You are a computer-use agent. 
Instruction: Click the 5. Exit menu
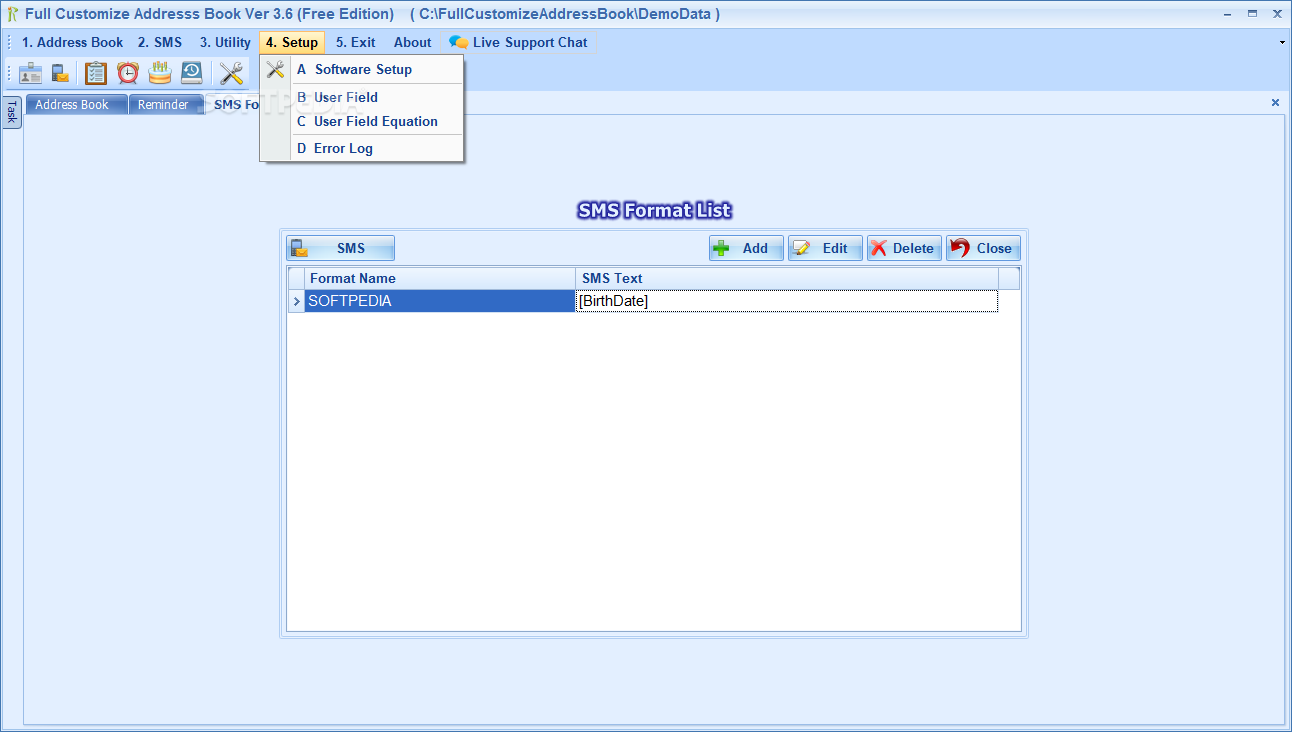pyautogui.click(x=356, y=42)
